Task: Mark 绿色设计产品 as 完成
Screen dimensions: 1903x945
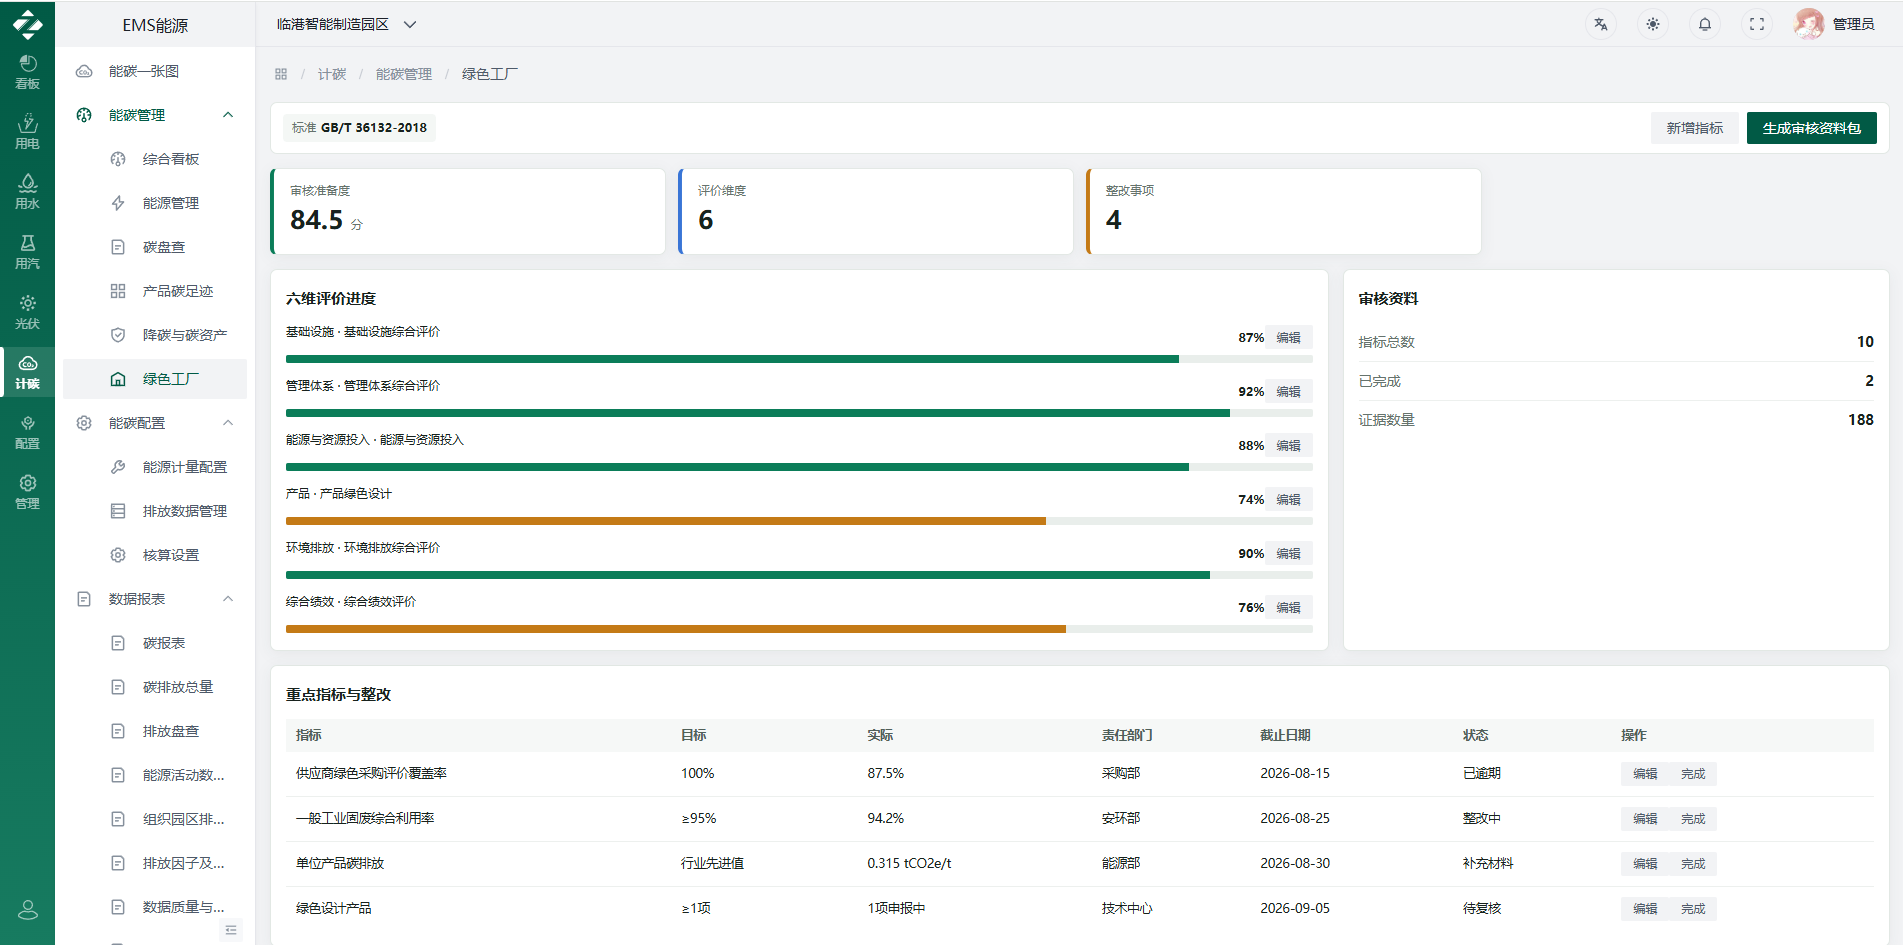Action: click(x=1693, y=909)
